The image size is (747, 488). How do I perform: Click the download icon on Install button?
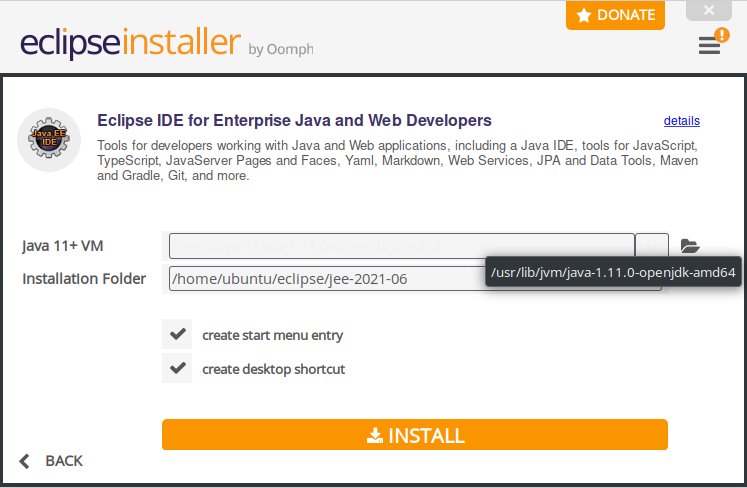tap(375, 436)
